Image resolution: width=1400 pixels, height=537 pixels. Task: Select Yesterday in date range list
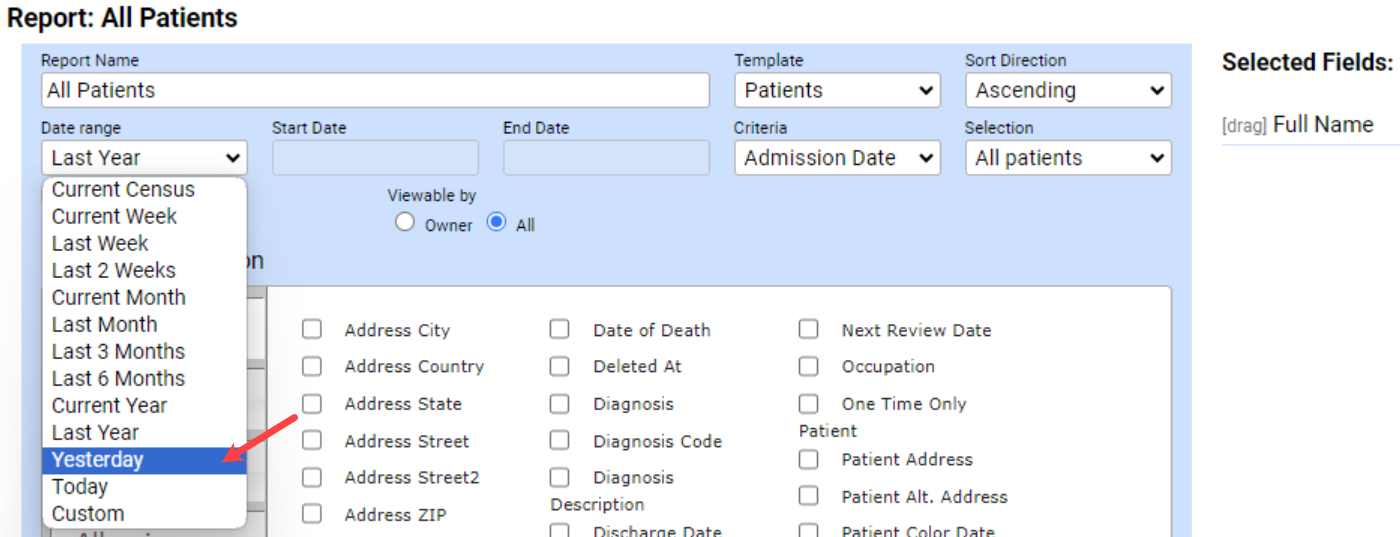point(144,460)
